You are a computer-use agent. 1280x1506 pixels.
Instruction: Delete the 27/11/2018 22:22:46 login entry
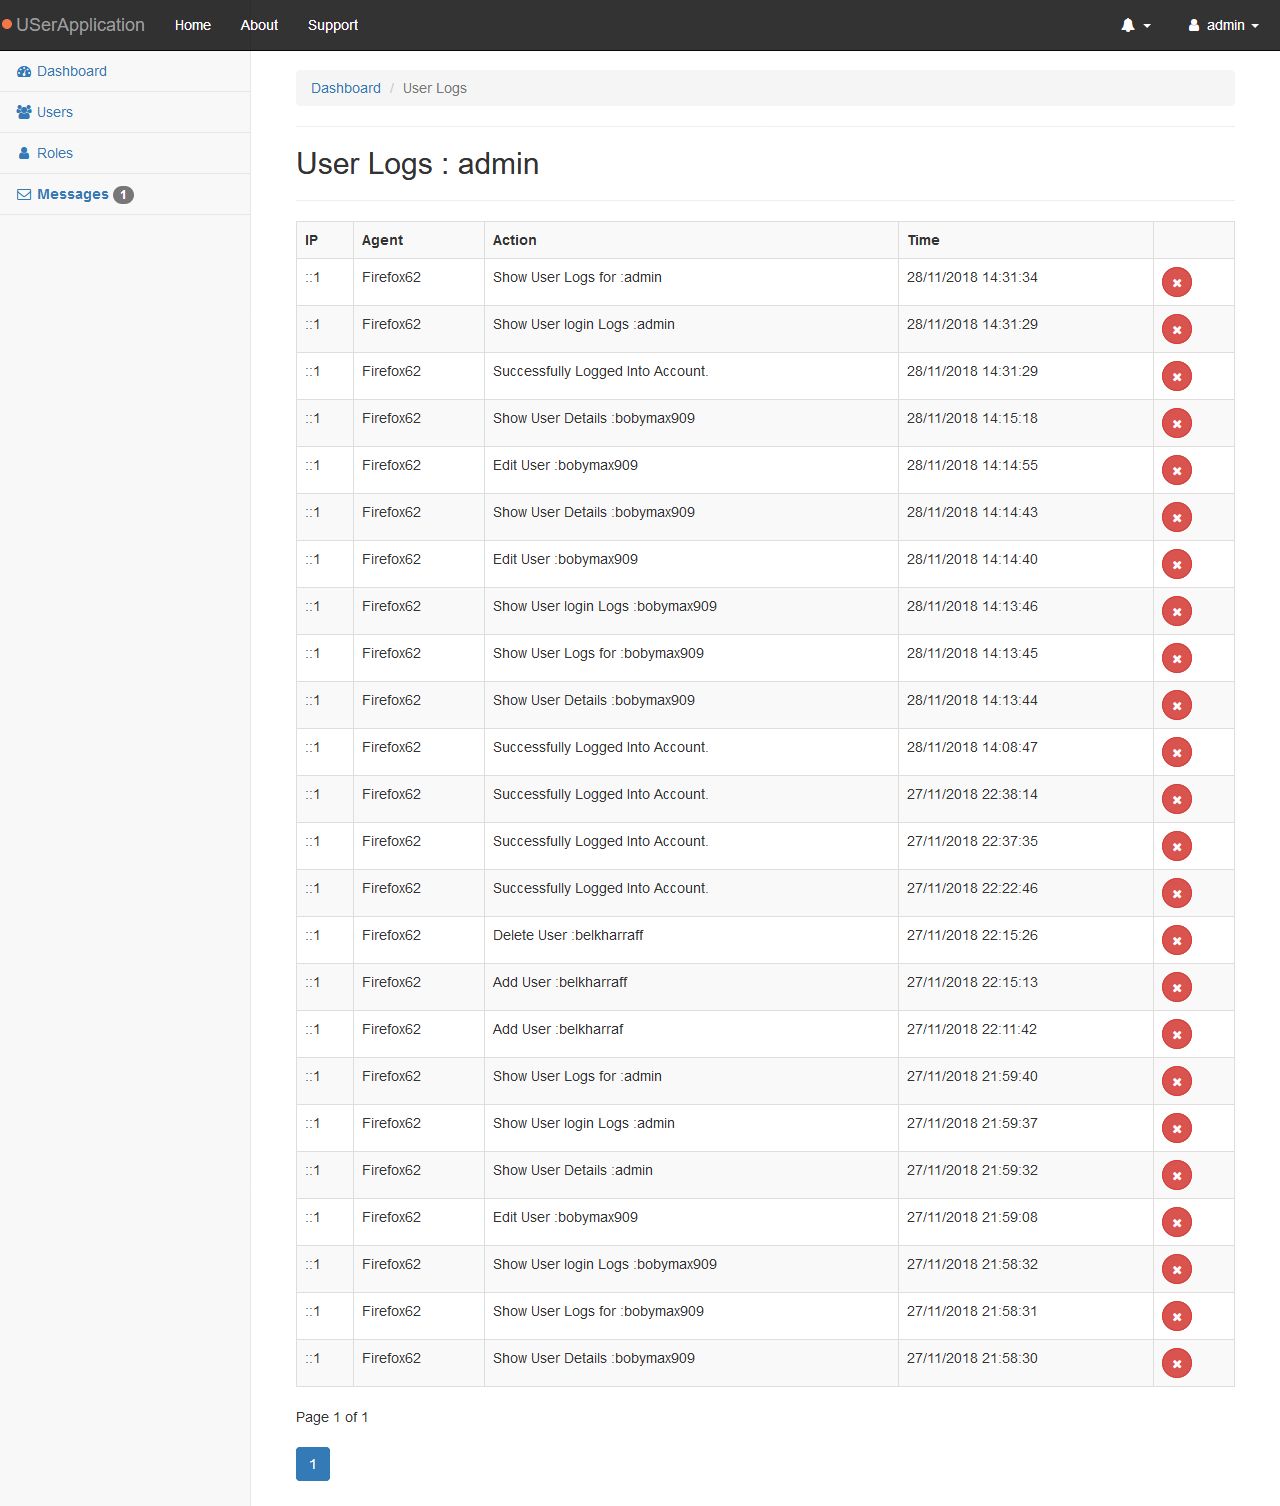(x=1176, y=894)
